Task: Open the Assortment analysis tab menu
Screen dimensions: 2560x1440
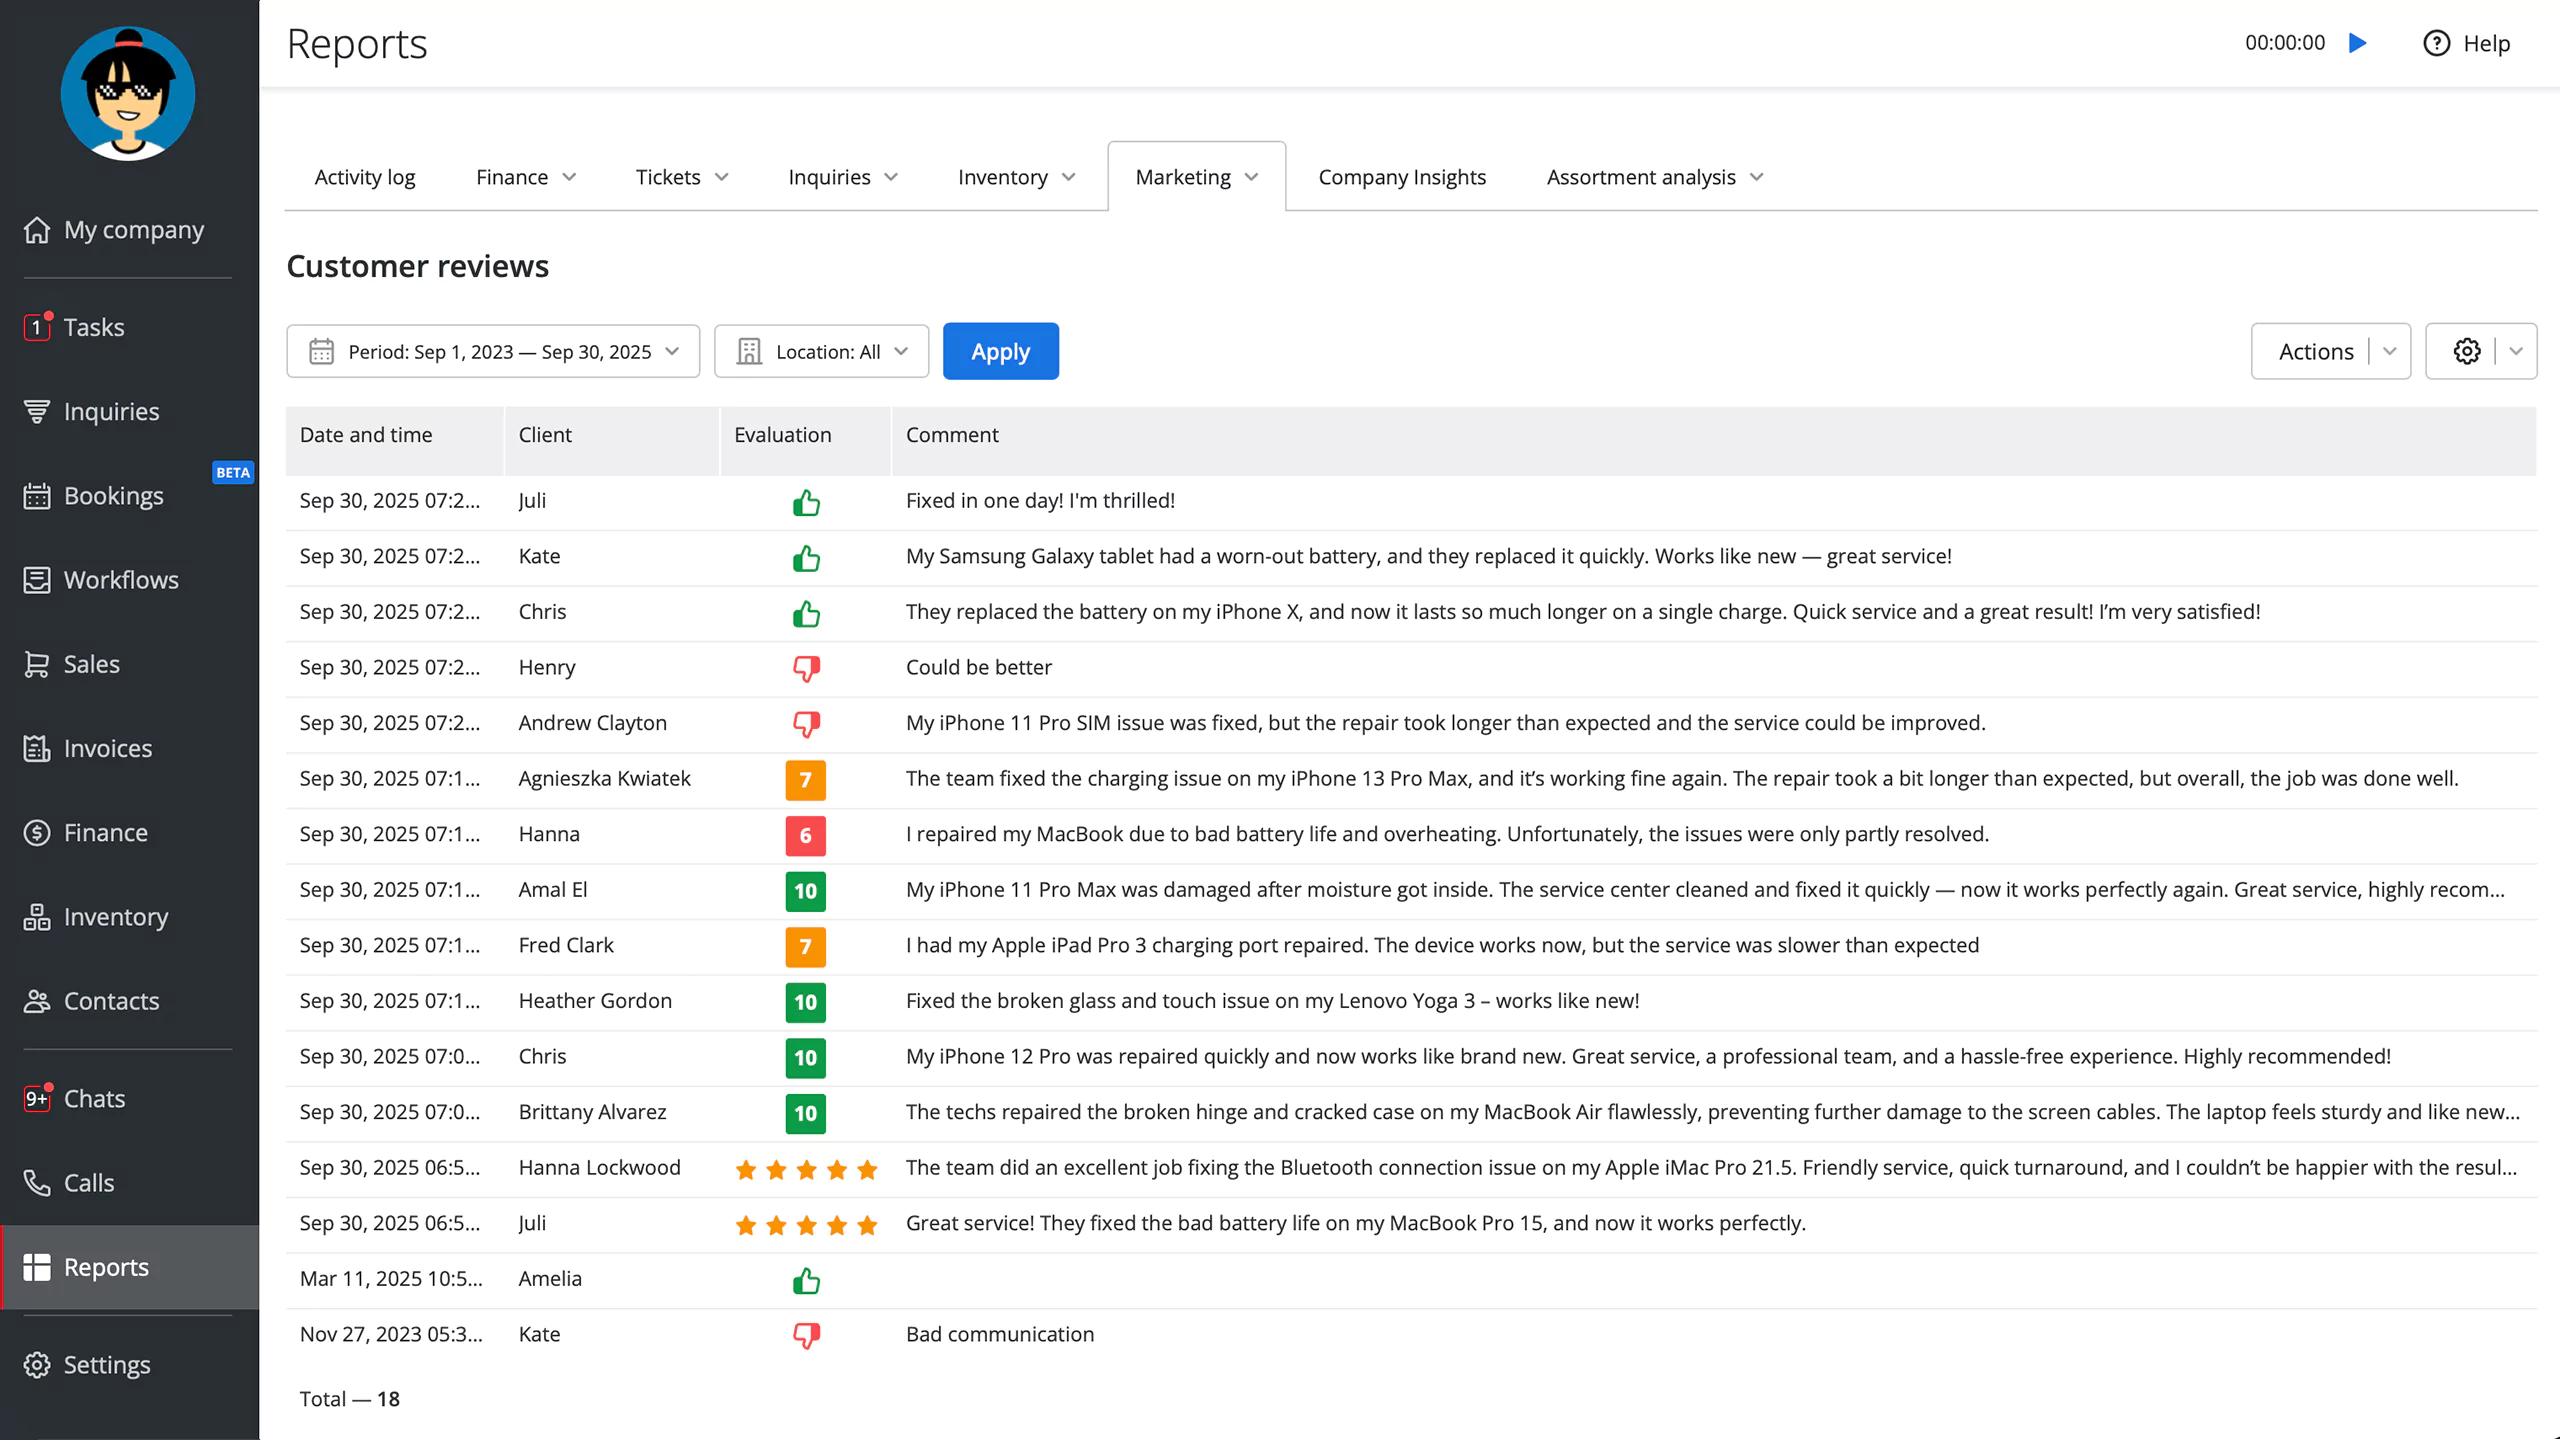Action: tap(1654, 177)
